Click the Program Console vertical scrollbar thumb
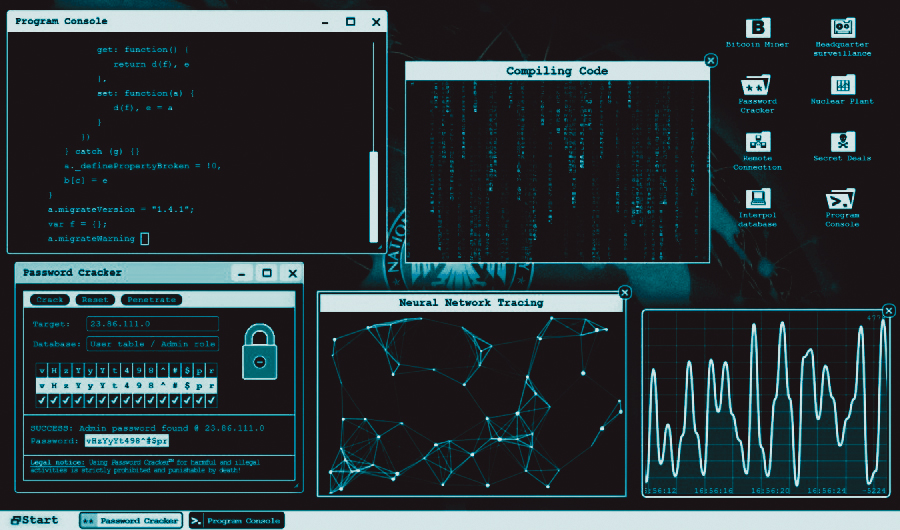 [374, 196]
